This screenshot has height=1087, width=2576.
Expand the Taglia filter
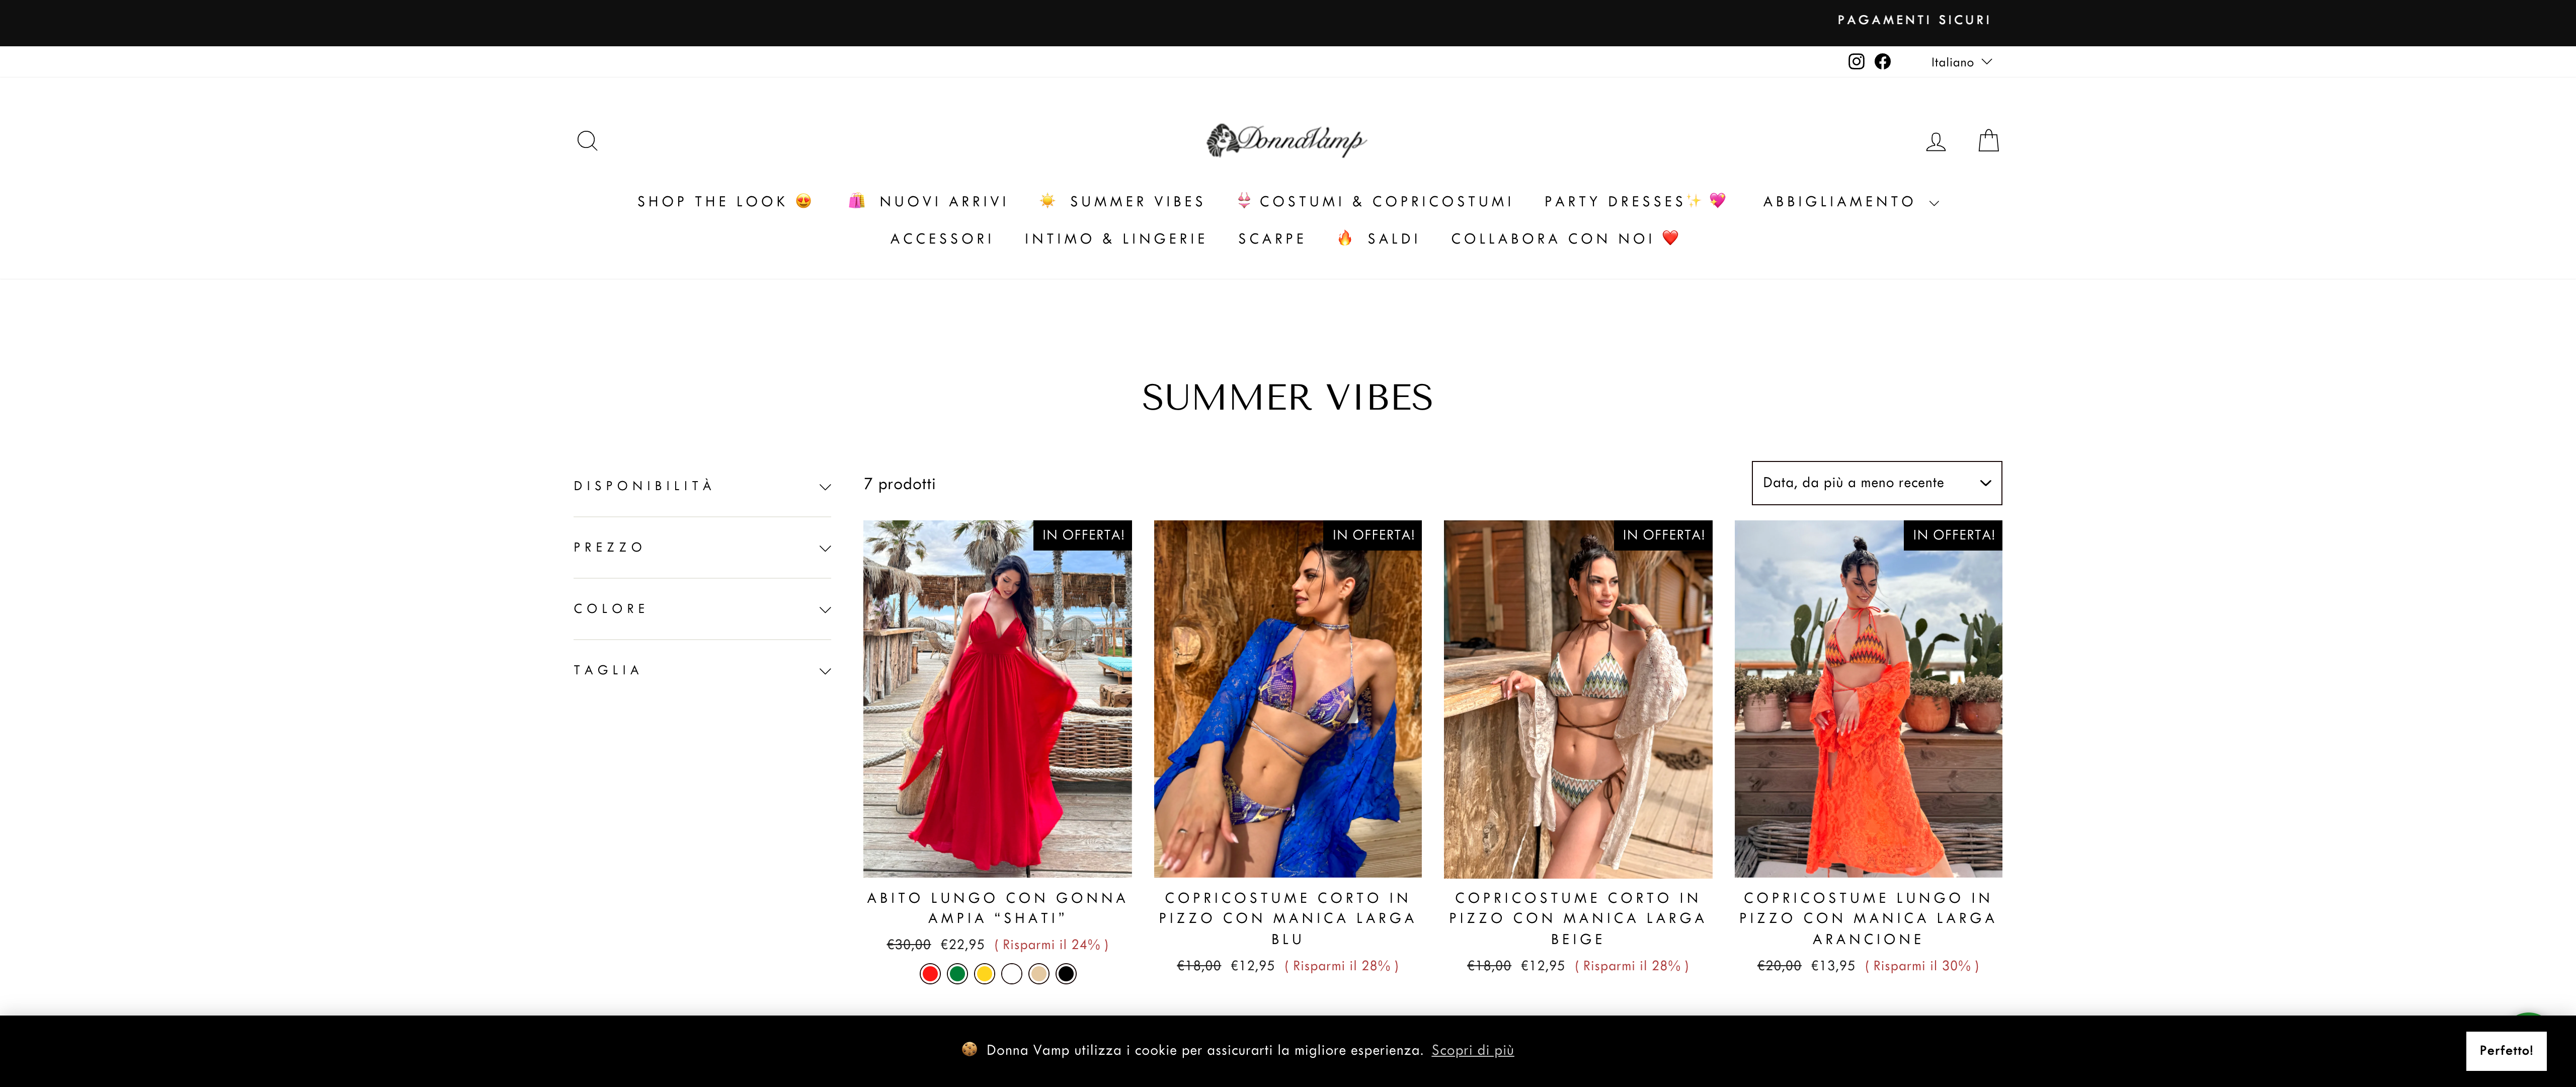tap(702, 671)
